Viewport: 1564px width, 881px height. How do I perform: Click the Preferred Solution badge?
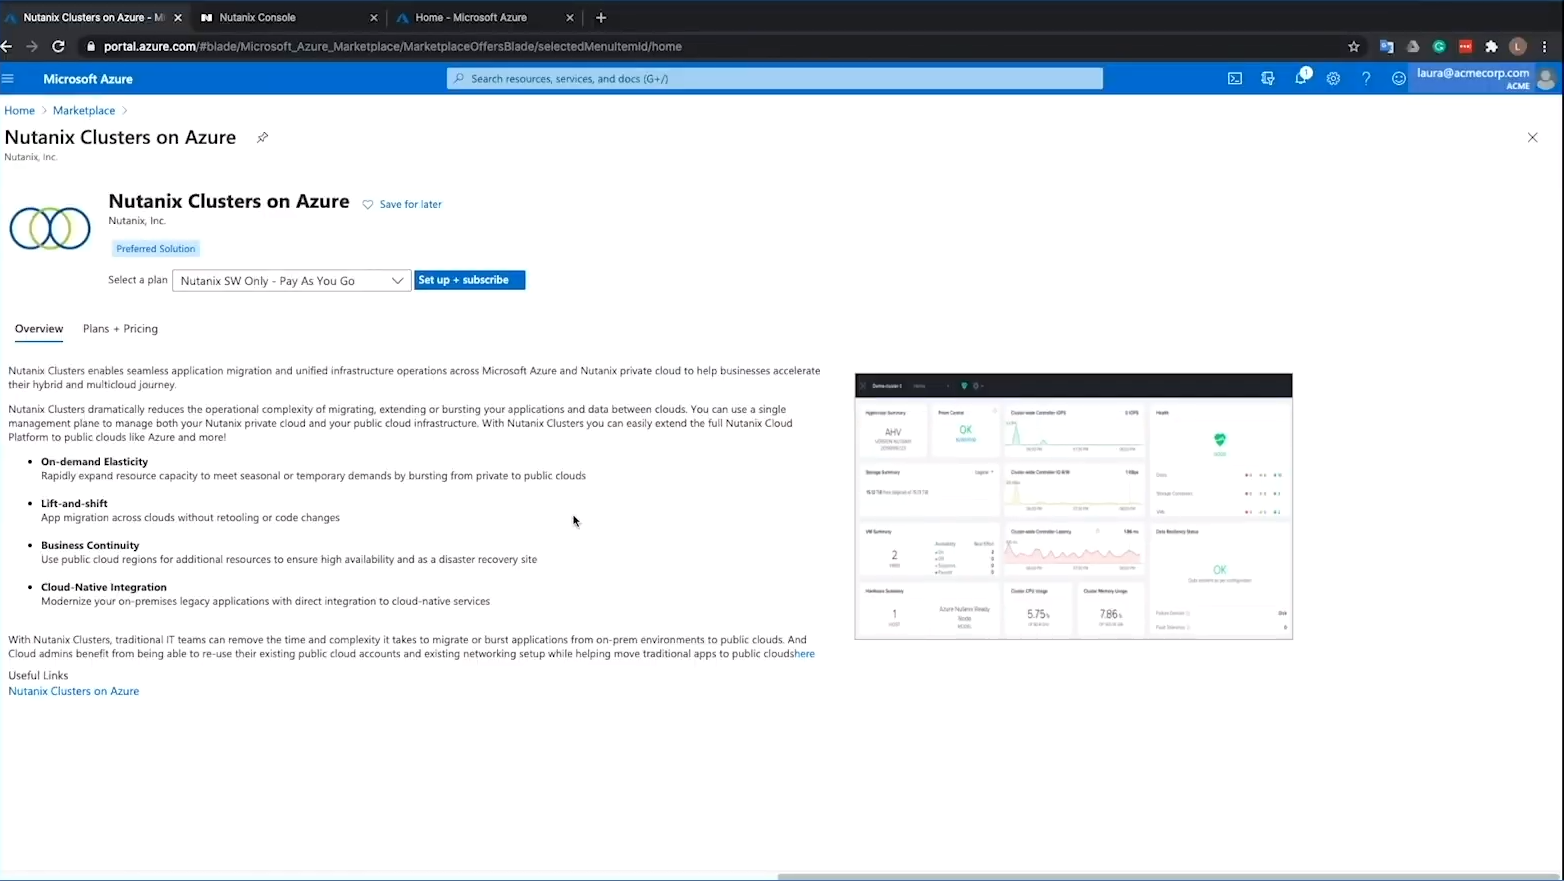point(155,249)
